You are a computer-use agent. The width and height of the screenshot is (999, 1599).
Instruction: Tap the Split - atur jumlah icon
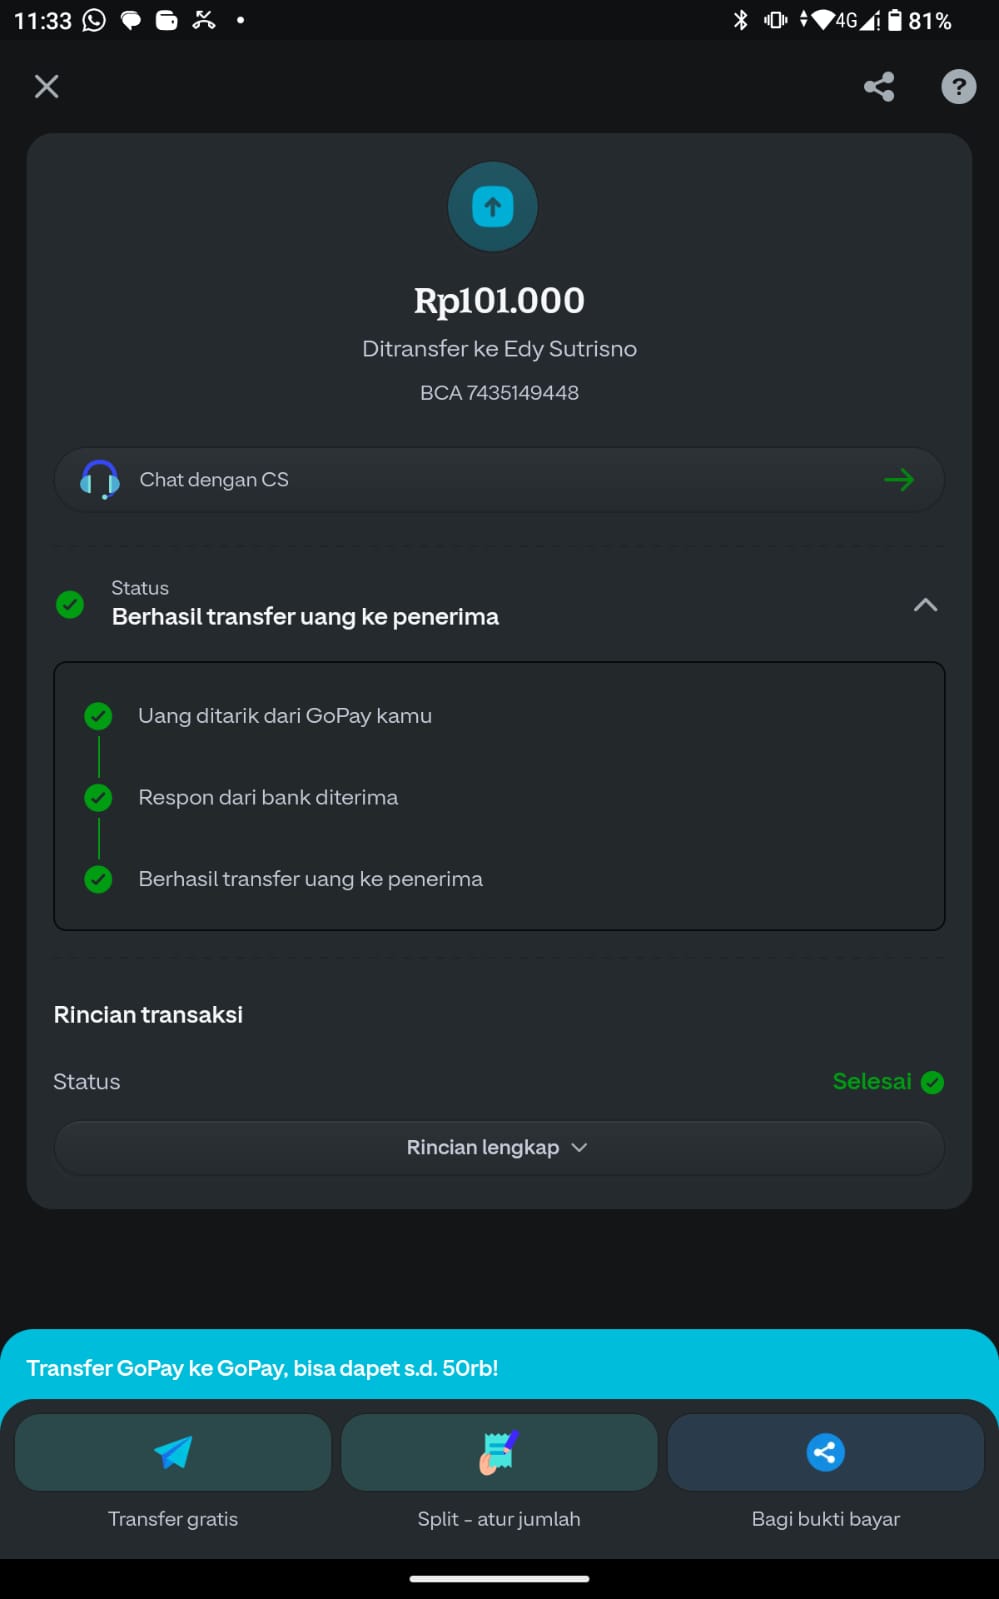[x=499, y=1452]
